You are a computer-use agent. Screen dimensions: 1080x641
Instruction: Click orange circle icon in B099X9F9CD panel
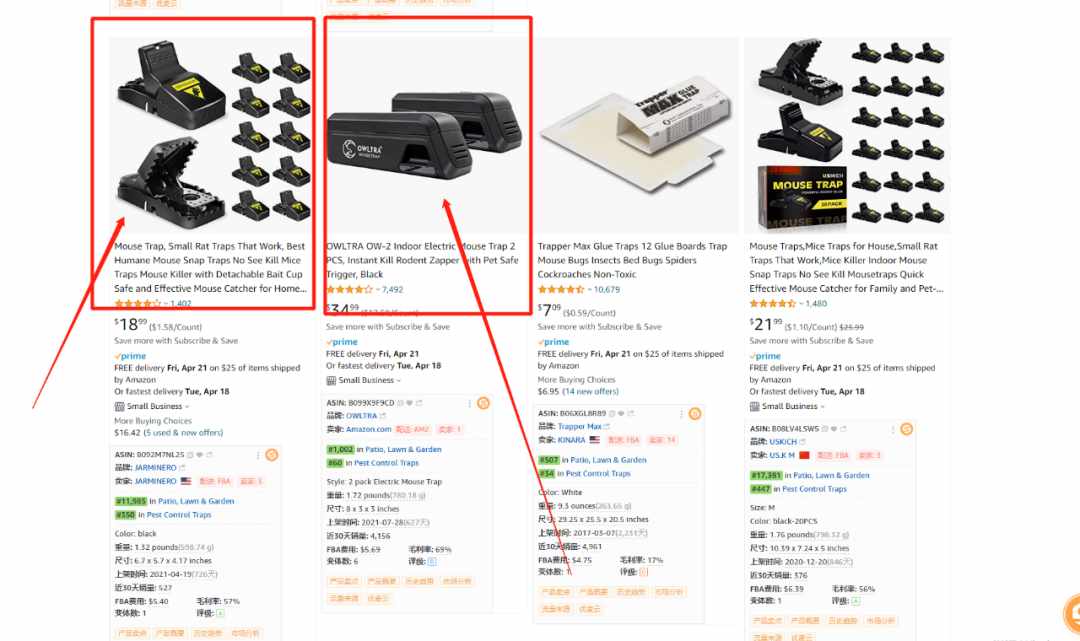point(484,403)
